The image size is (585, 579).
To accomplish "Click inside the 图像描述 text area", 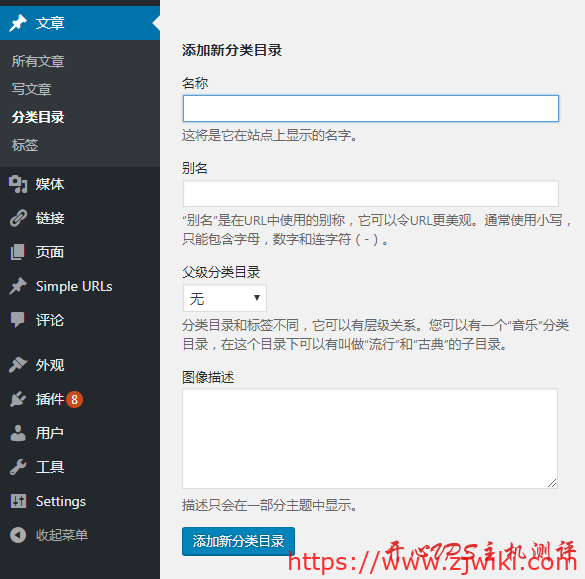I will pos(370,438).
